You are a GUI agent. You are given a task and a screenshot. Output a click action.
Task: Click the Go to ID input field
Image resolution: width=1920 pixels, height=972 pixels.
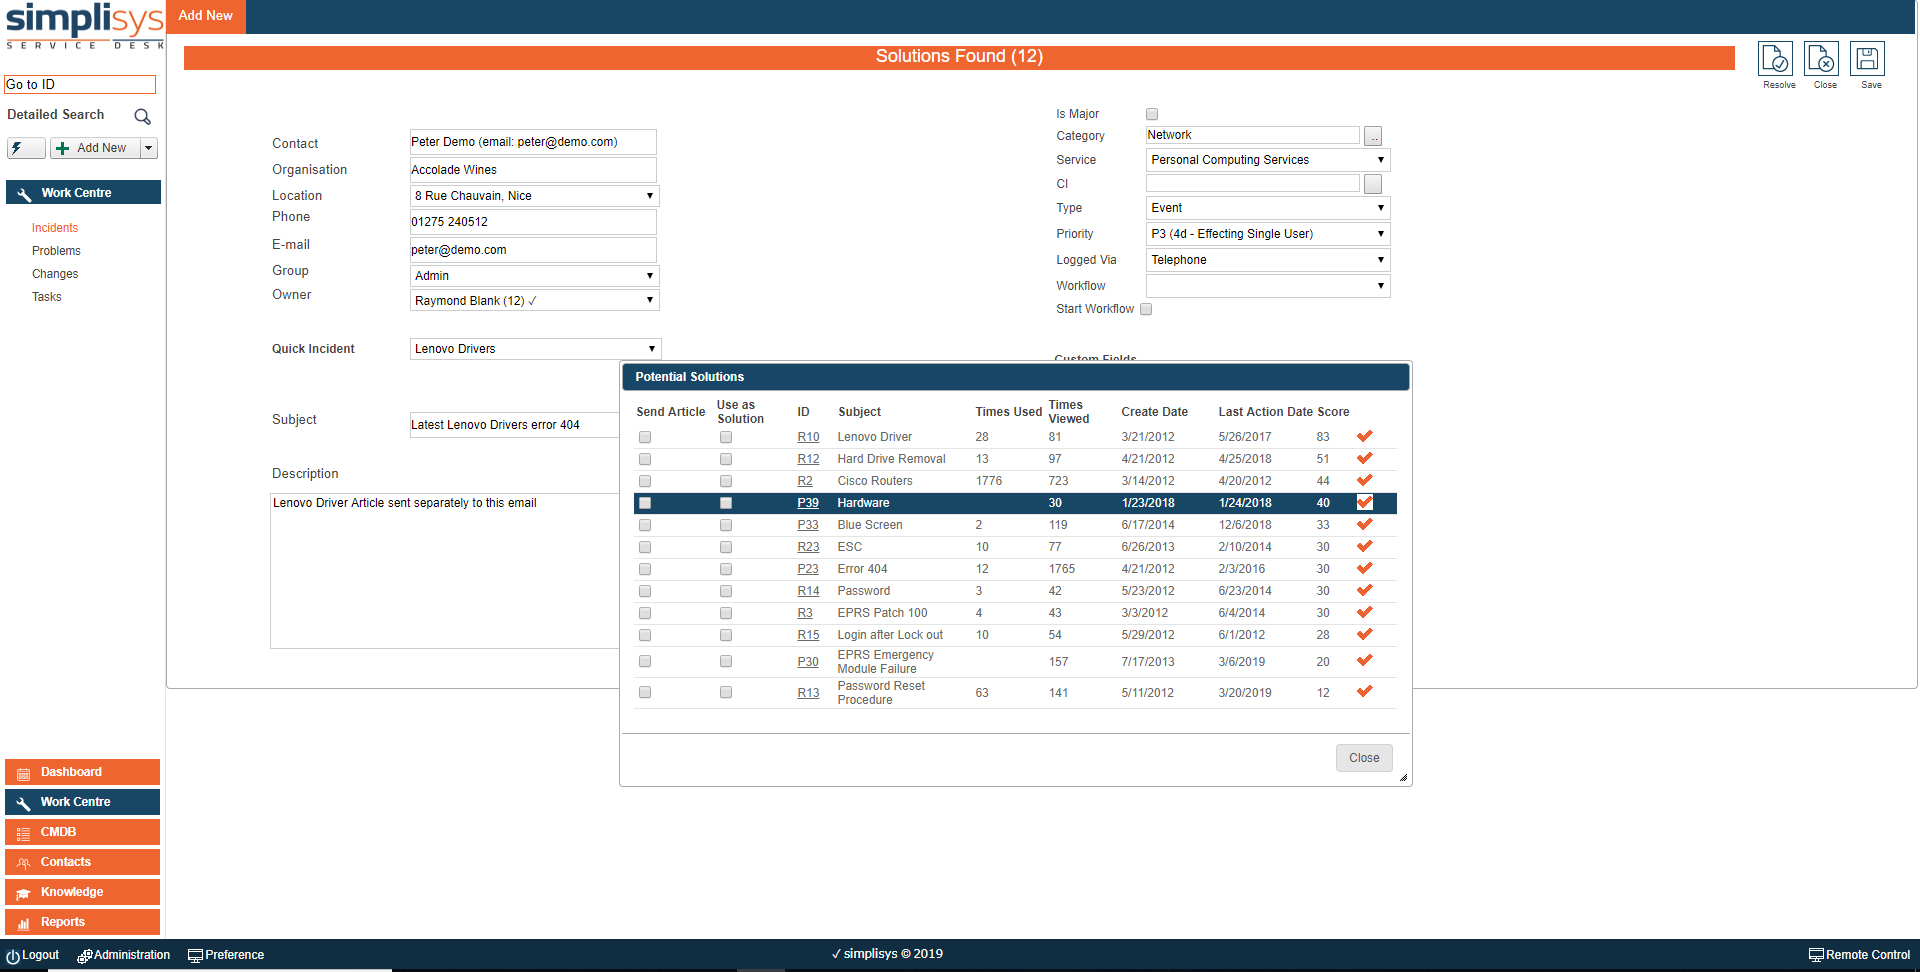[x=80, y=85]
